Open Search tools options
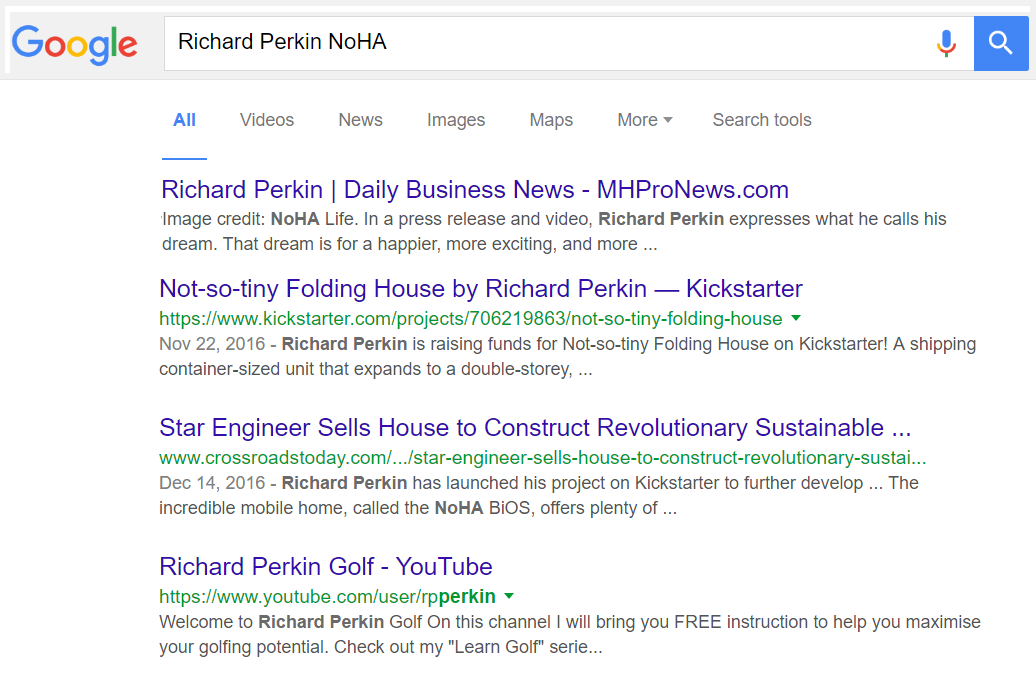1036x689 pixels. point(761,120)
